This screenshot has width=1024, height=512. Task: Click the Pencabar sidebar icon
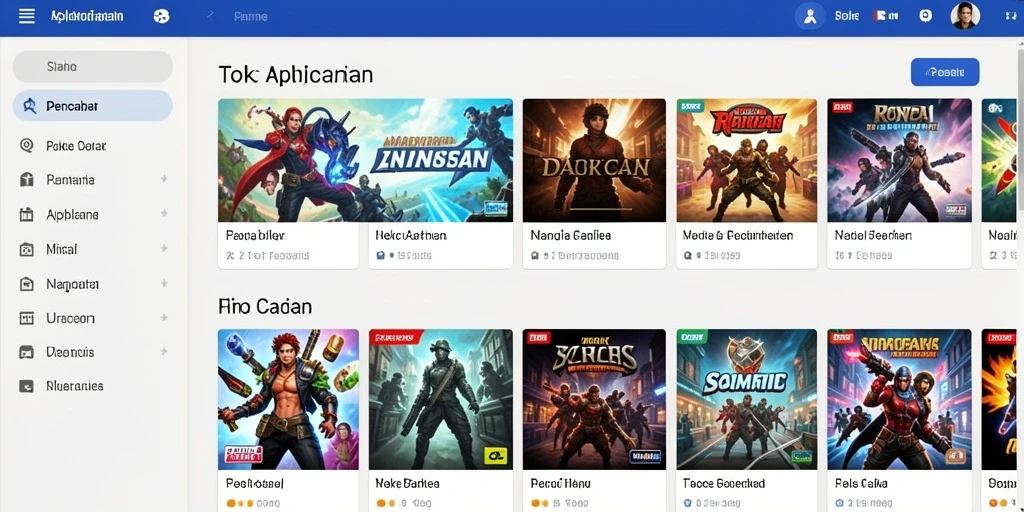(29, 106)
